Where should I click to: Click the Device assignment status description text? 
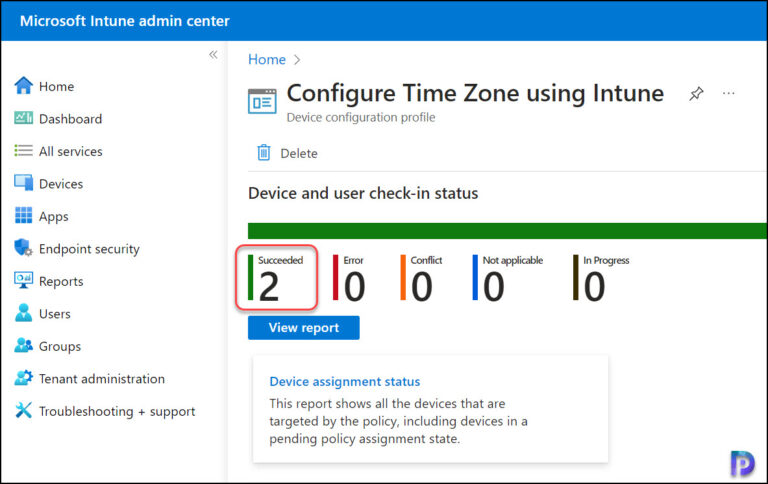[399, 421]
